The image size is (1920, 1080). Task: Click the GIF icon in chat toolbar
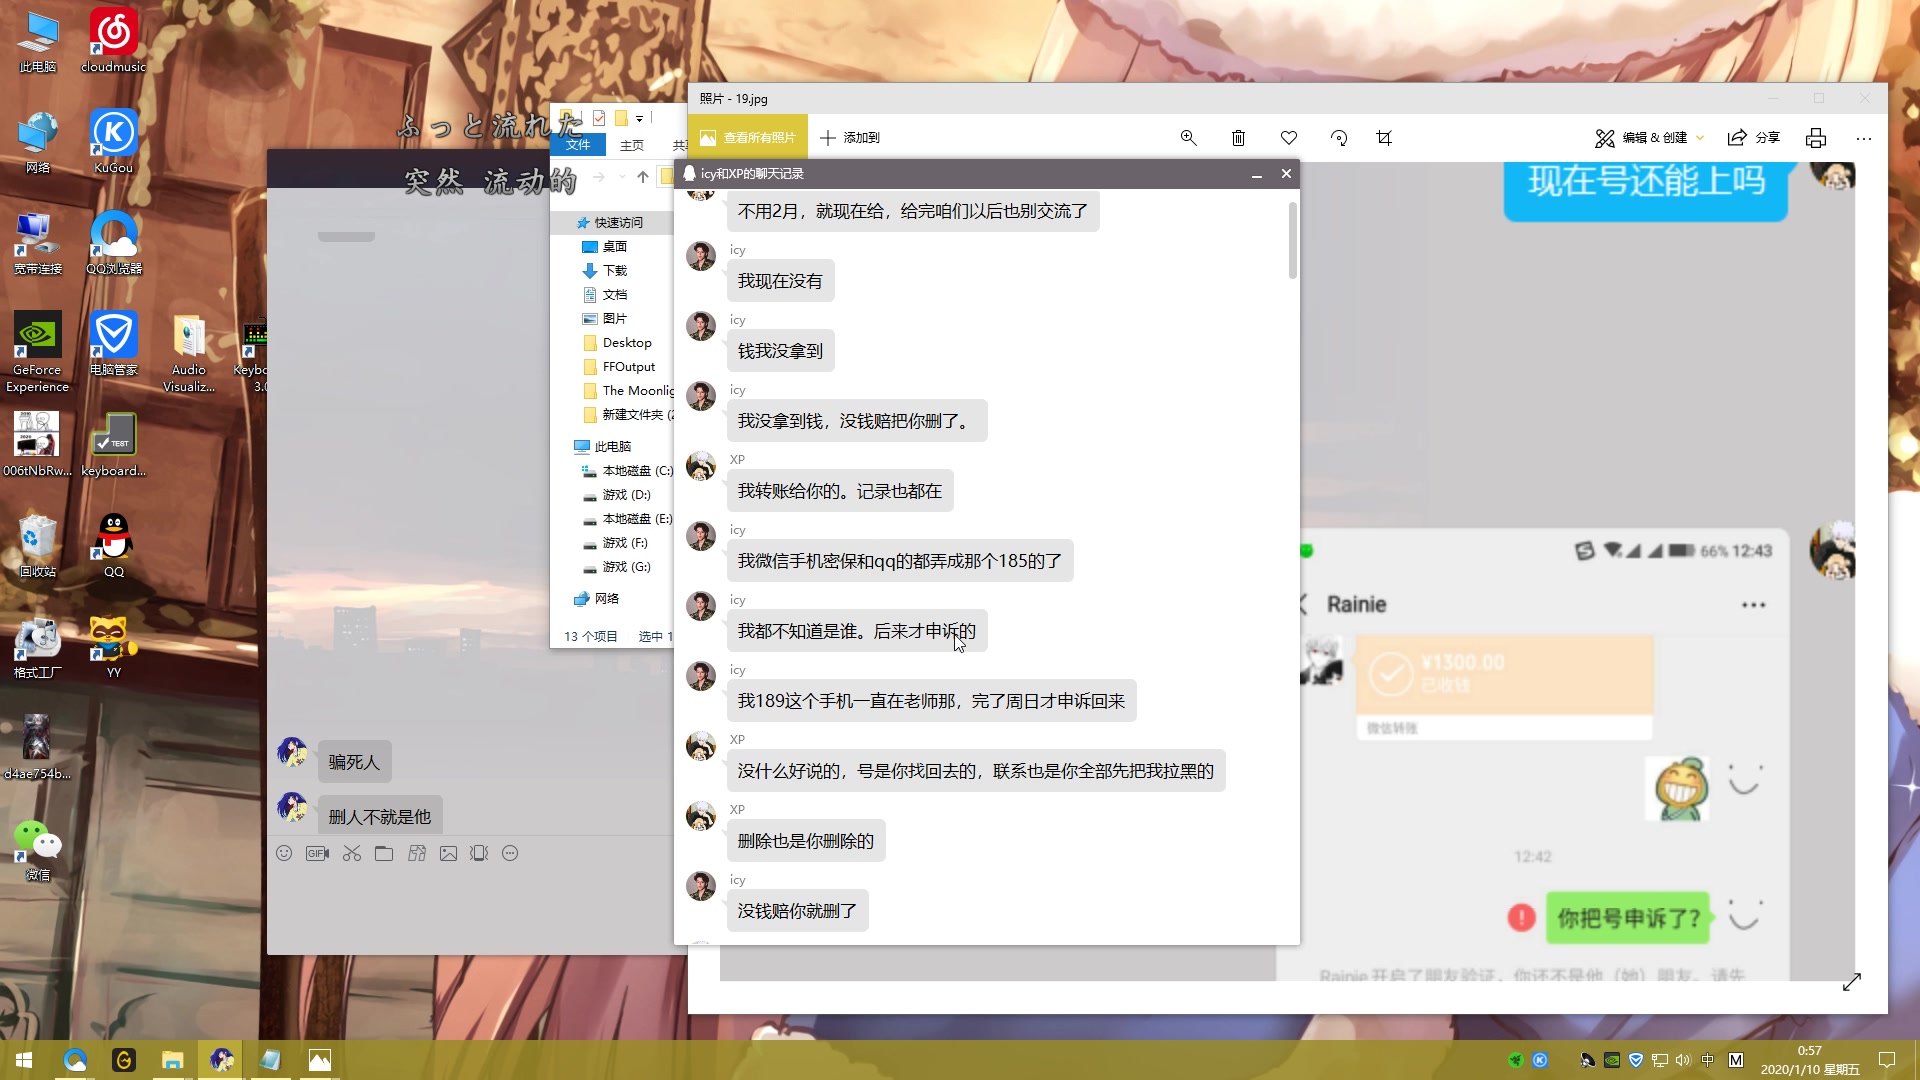coord(317,853)
